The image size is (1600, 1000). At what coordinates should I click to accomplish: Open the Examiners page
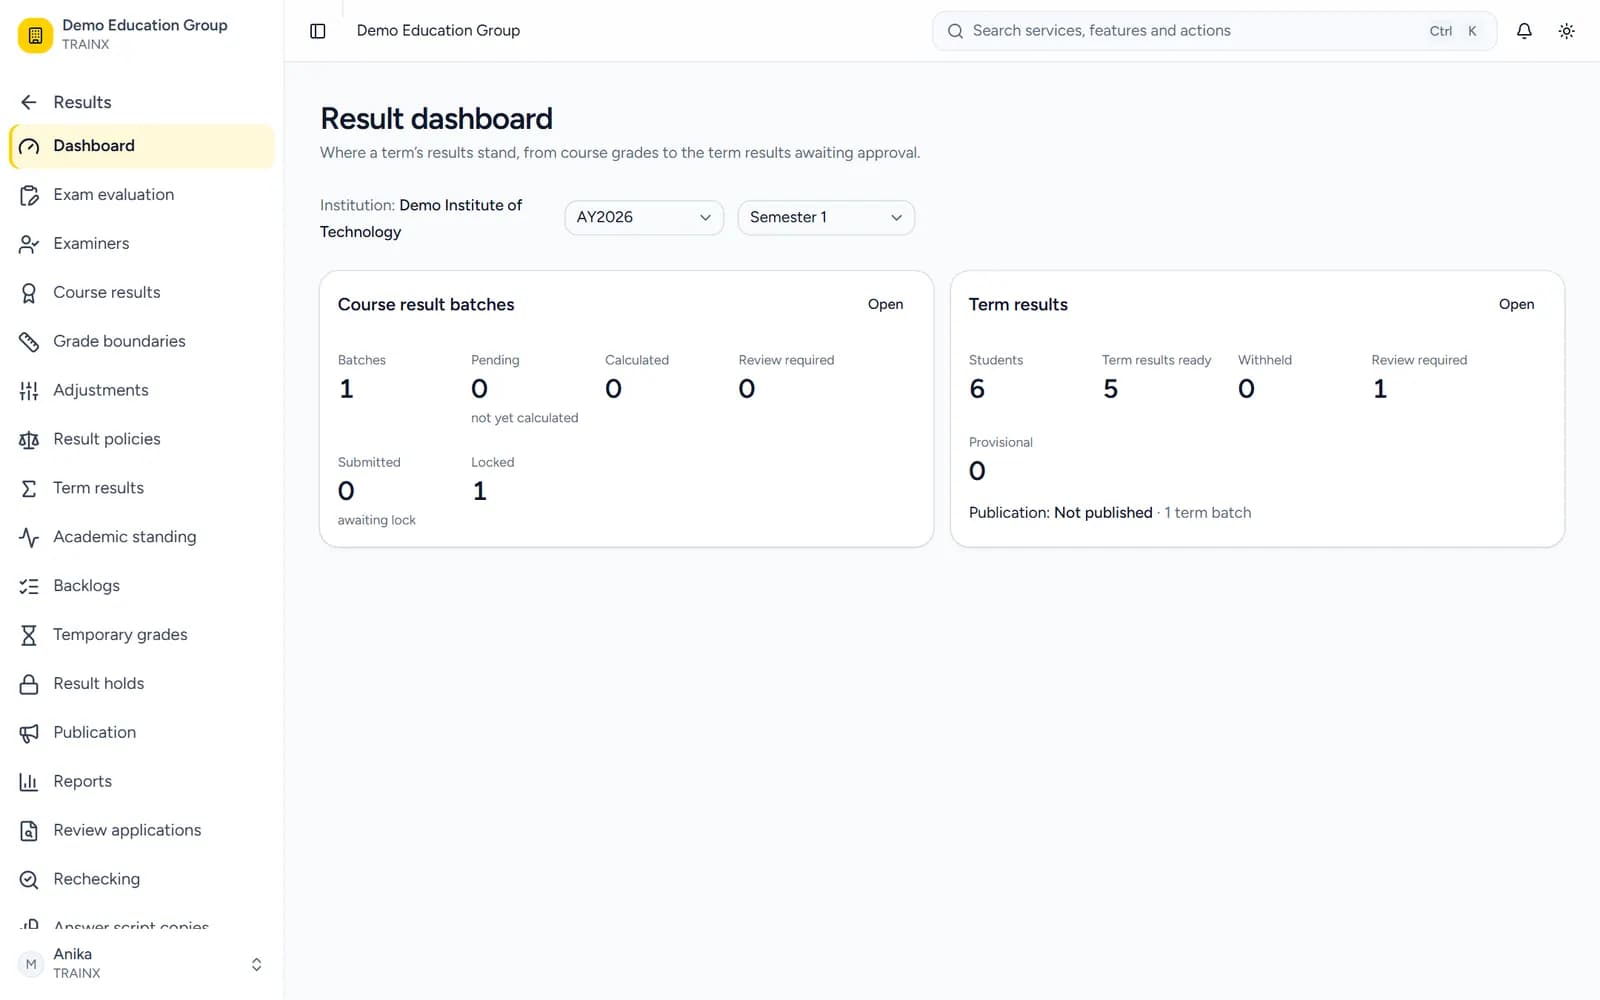coord(142,244)
